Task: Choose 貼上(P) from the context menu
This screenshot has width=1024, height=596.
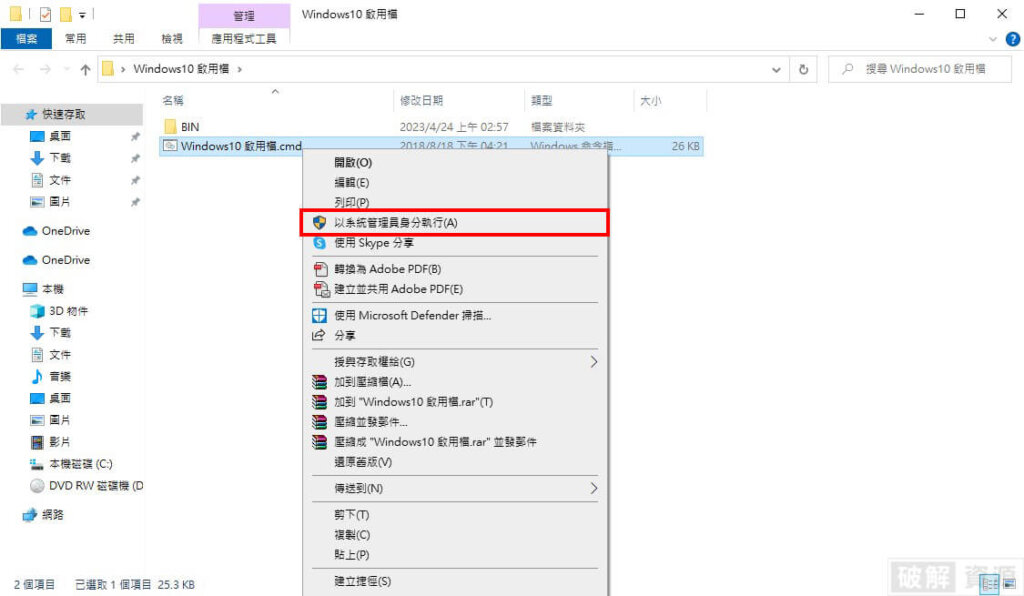Action: click(351, 555)
